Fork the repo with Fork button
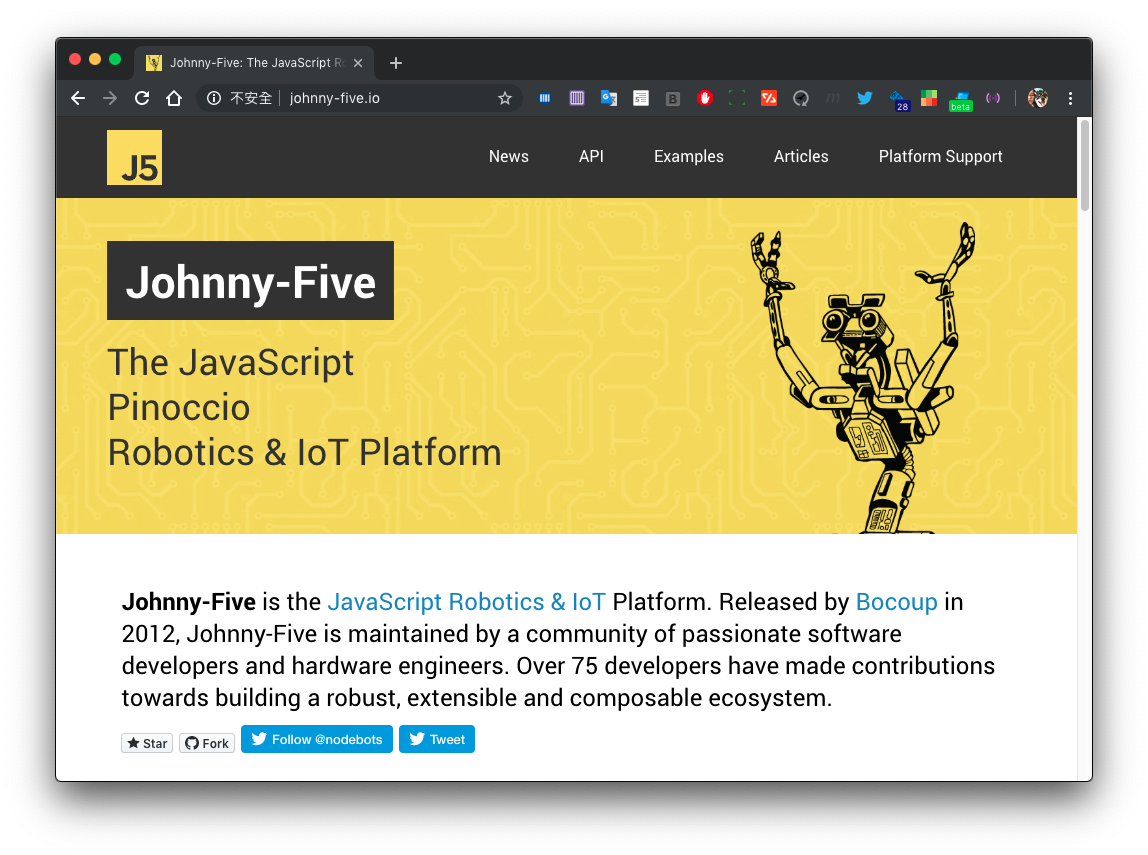The height and width of the screenshot is (855, 1148). 207,743
